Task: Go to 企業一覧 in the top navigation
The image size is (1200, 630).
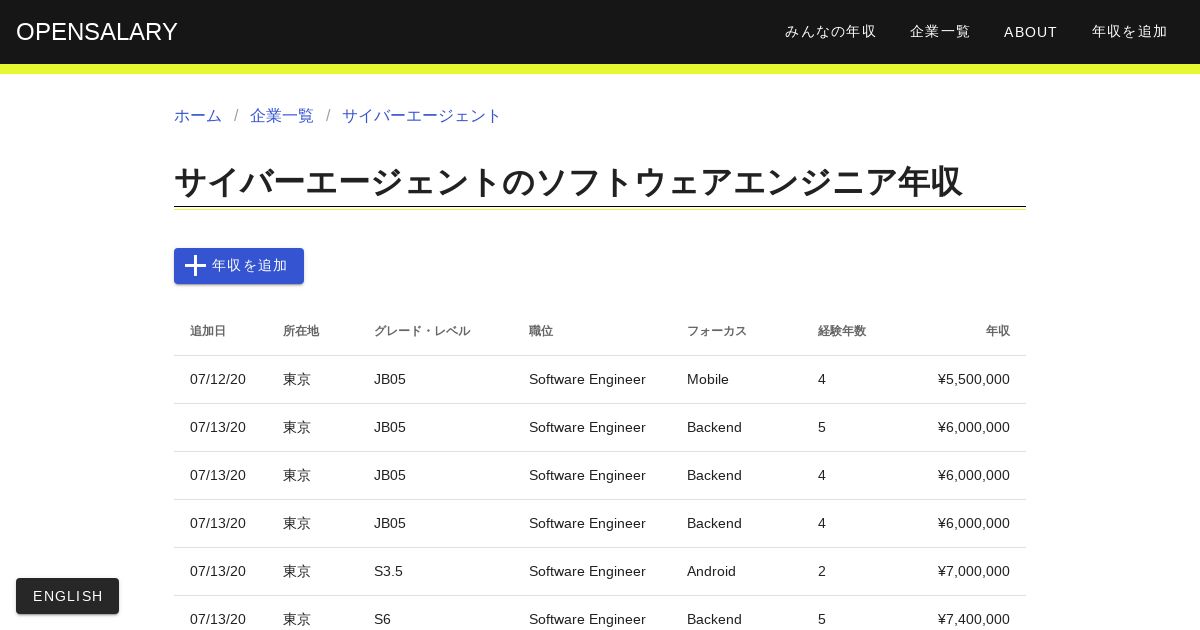Action: [x=940, y=32]
